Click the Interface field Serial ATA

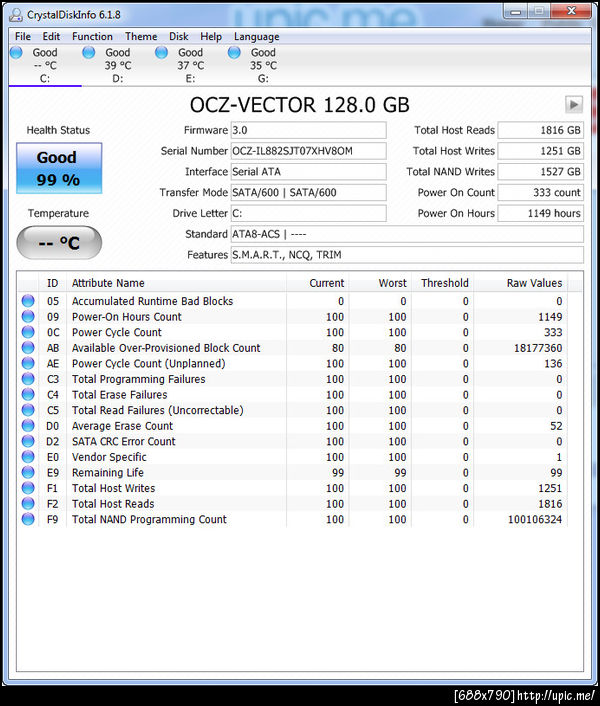coord(308,172)
